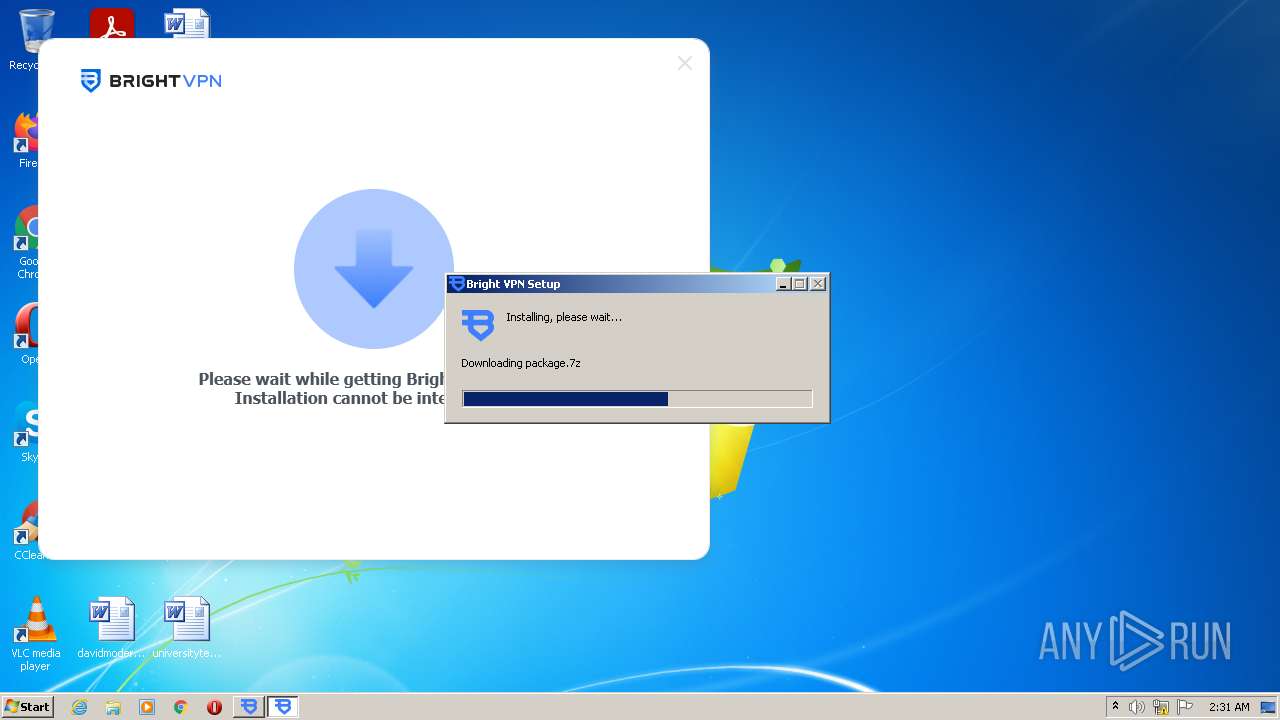The image size is (1280, 720).
Task: Open the Opera desktop shortcut
Action: tap(26, 334)
